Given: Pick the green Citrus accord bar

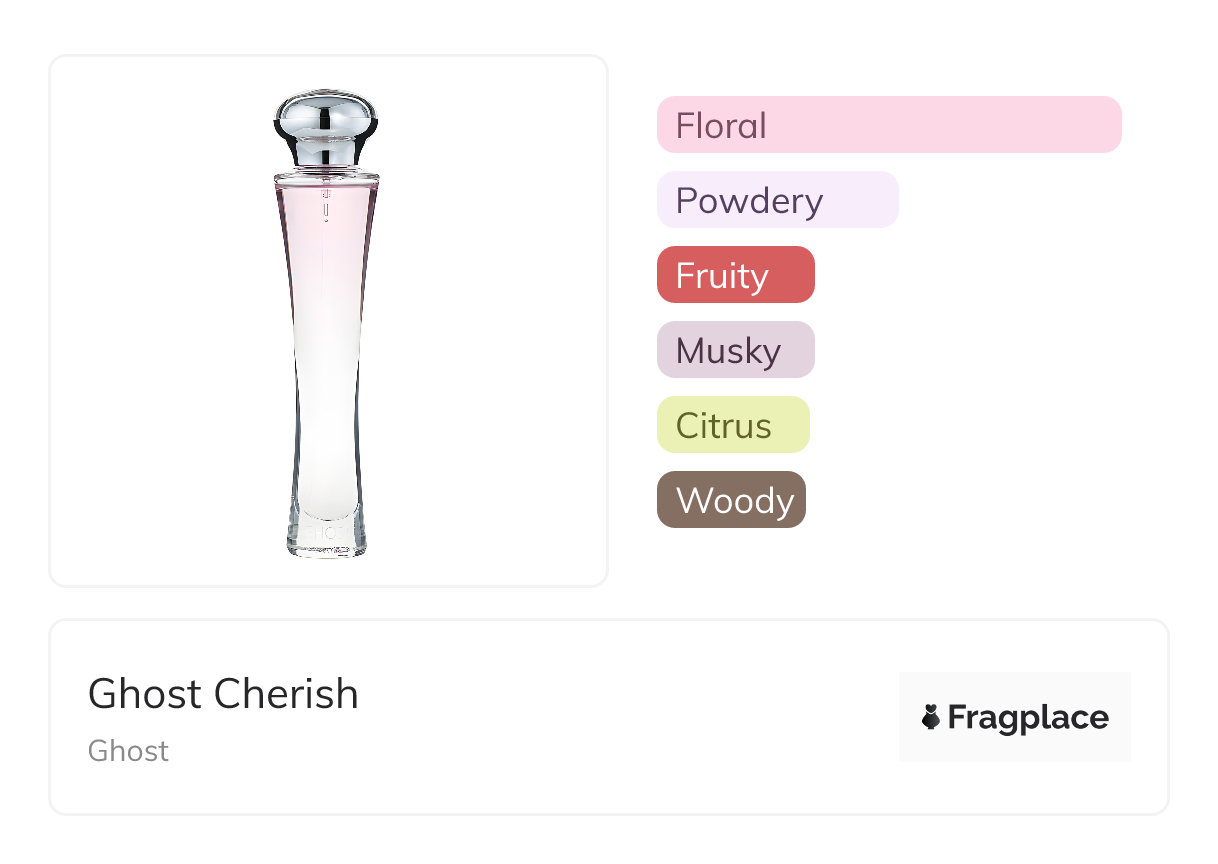Looking at the screenshot, I should click(732, 425).
